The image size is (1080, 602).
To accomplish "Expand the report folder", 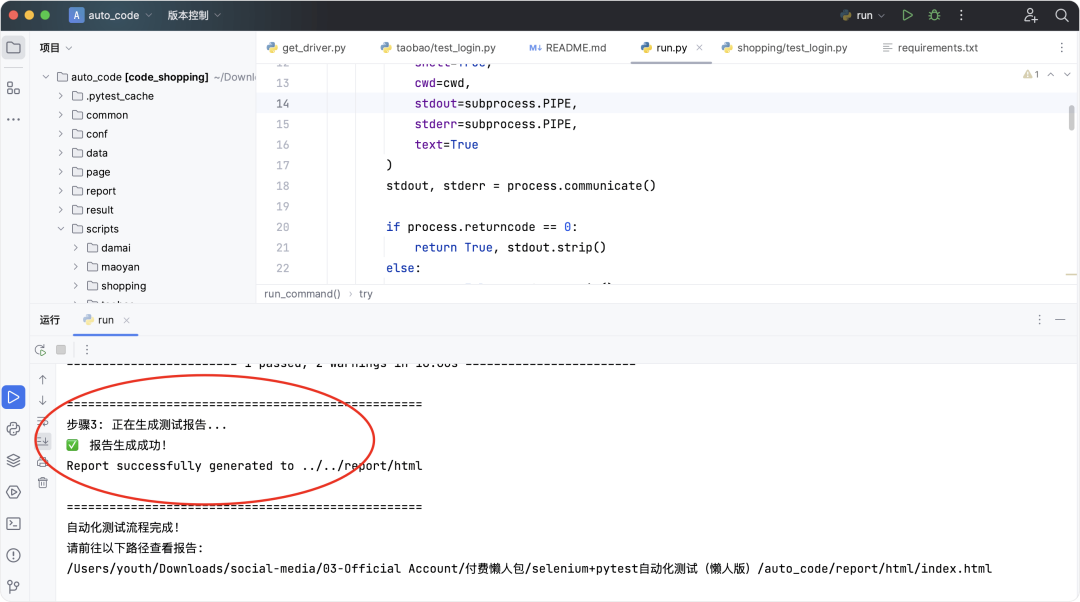I will click(61, 191).
